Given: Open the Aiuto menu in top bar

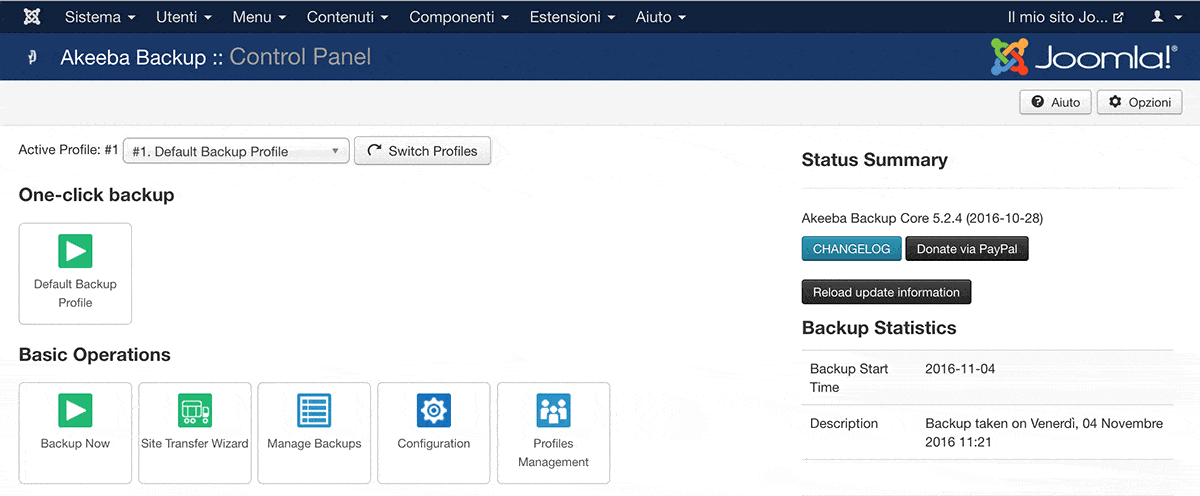Looking at the screenshot, I should [x=661, y=17].
